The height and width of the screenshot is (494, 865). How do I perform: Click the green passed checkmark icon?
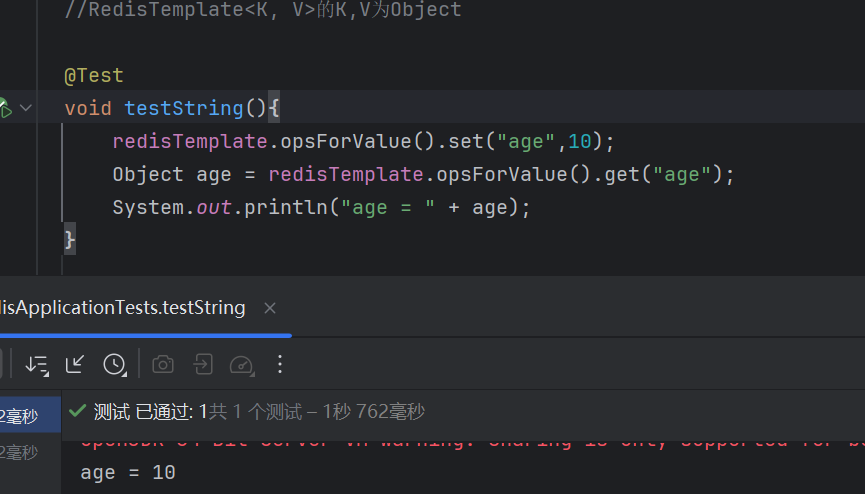pos(77,411)
